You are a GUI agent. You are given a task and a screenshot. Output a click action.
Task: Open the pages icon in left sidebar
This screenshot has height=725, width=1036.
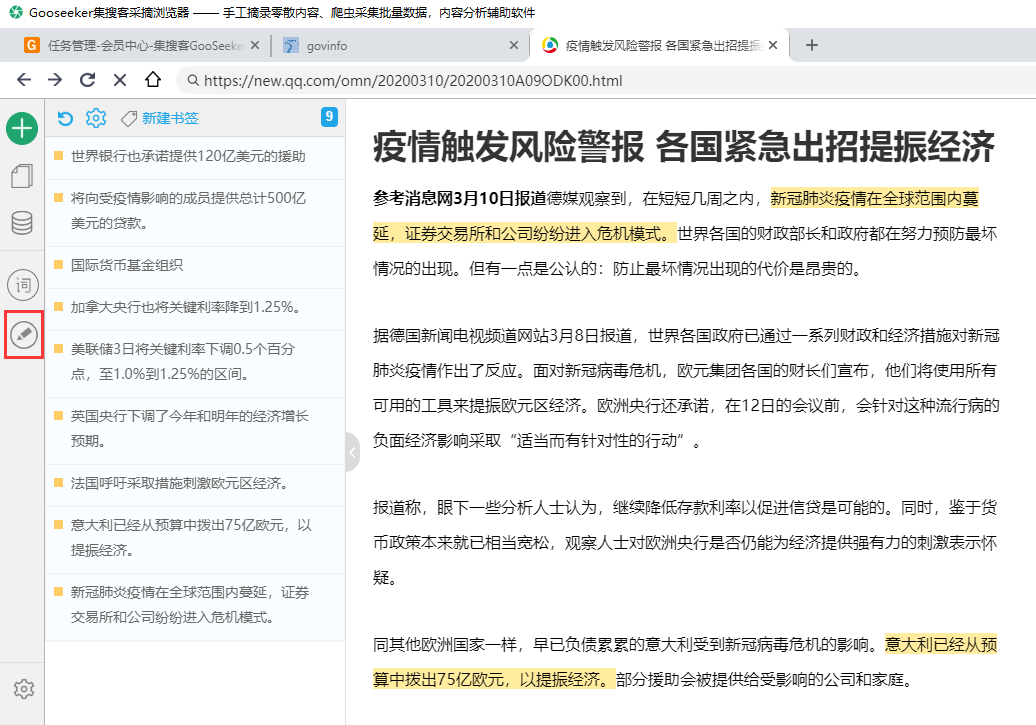22,176
